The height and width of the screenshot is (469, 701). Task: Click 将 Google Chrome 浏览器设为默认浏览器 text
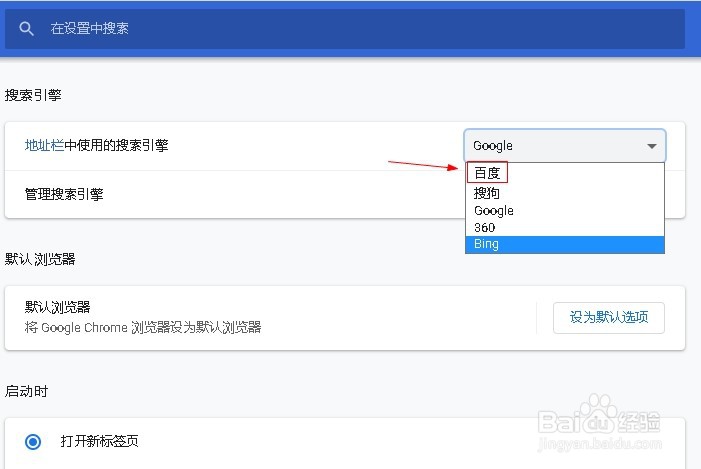pyautogui.click(x=143, y=327)
